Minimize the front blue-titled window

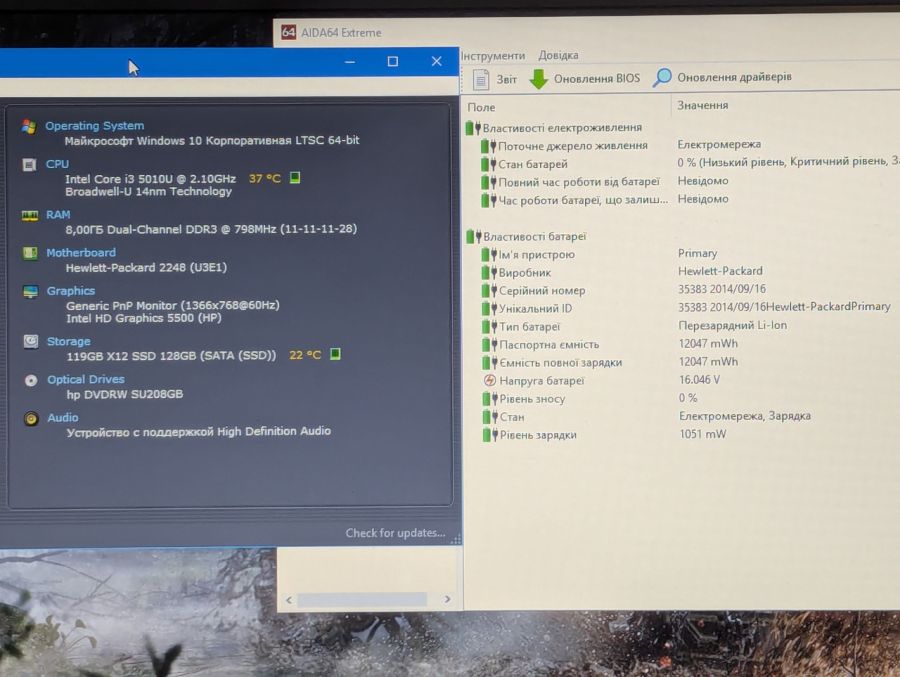(350, 62)
